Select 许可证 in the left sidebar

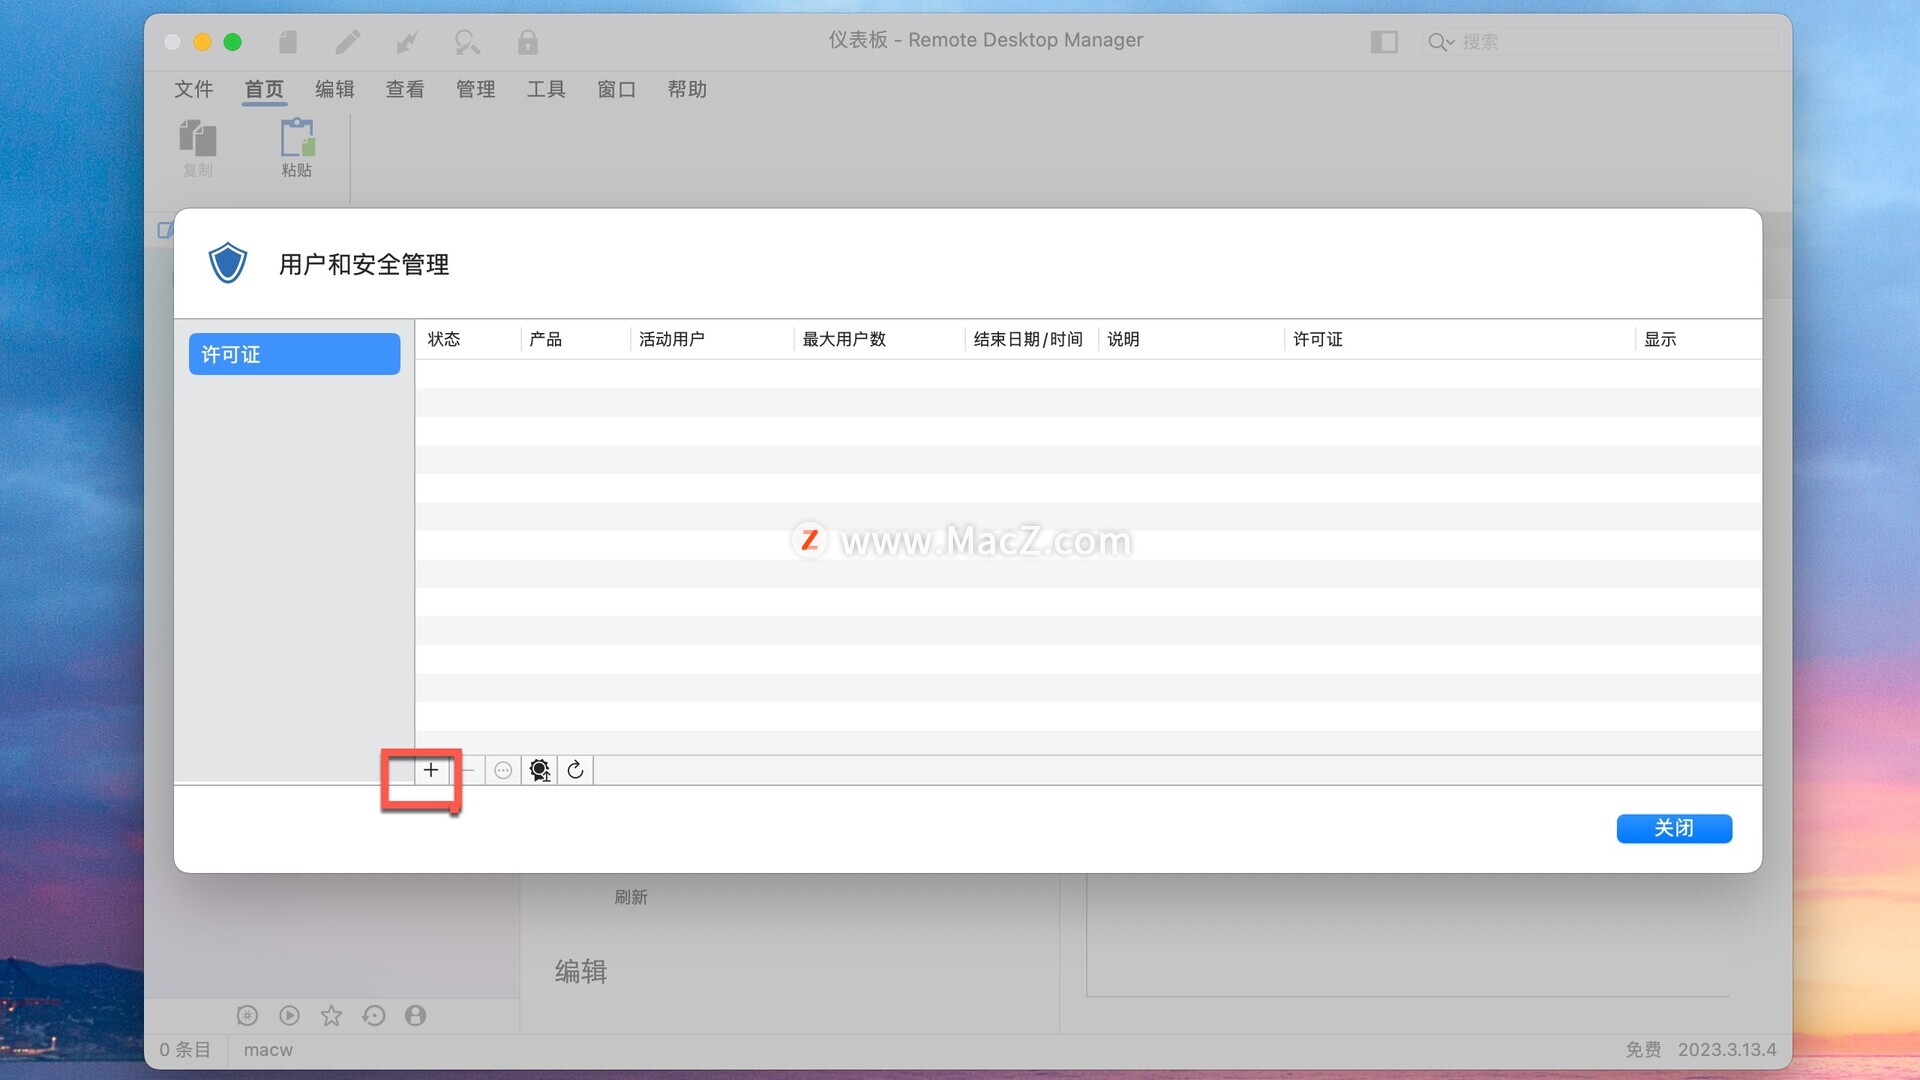[x=294, y=355]
